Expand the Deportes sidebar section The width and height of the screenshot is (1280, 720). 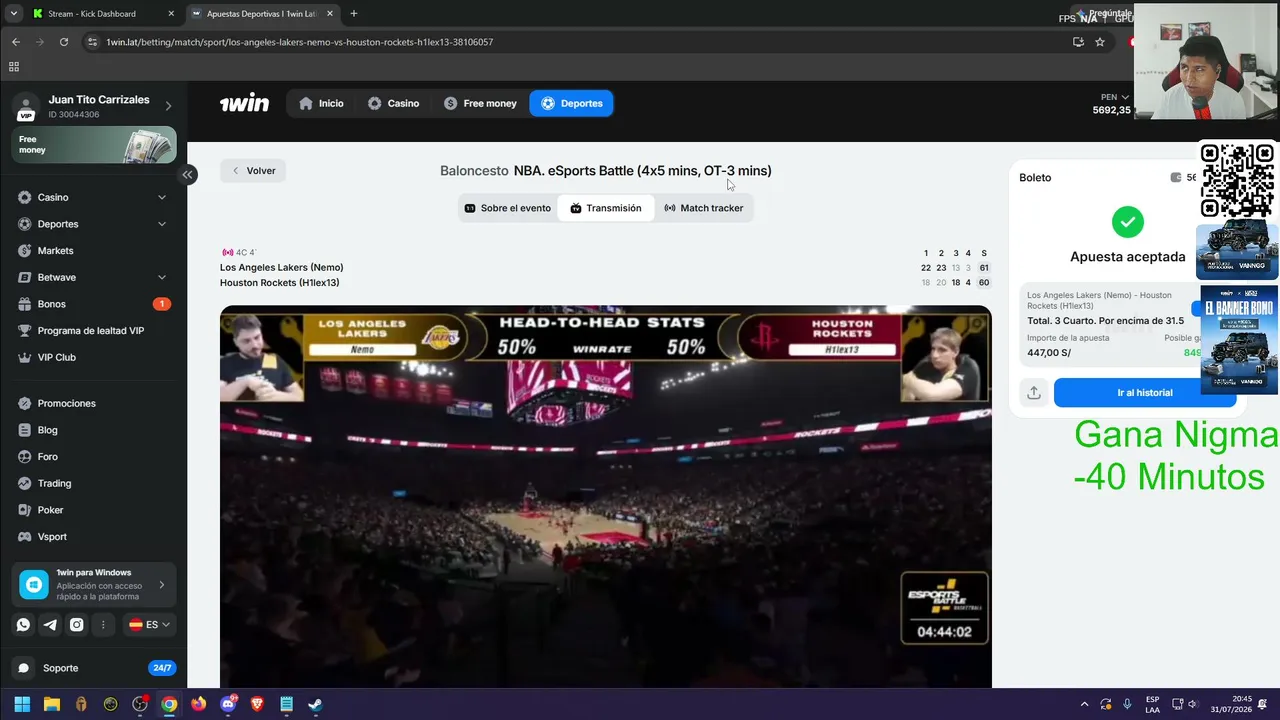coord(162,224)
